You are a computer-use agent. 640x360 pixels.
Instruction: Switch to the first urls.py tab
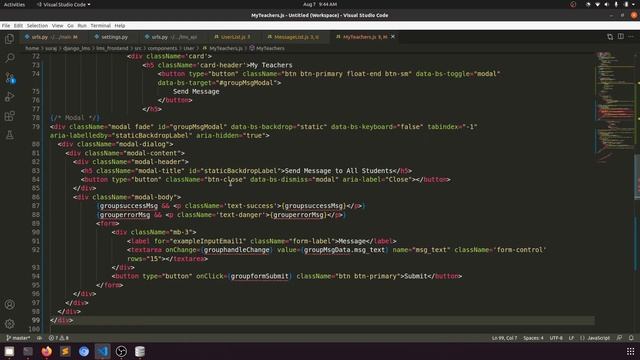pyautogui.click(x=54, y=37)
